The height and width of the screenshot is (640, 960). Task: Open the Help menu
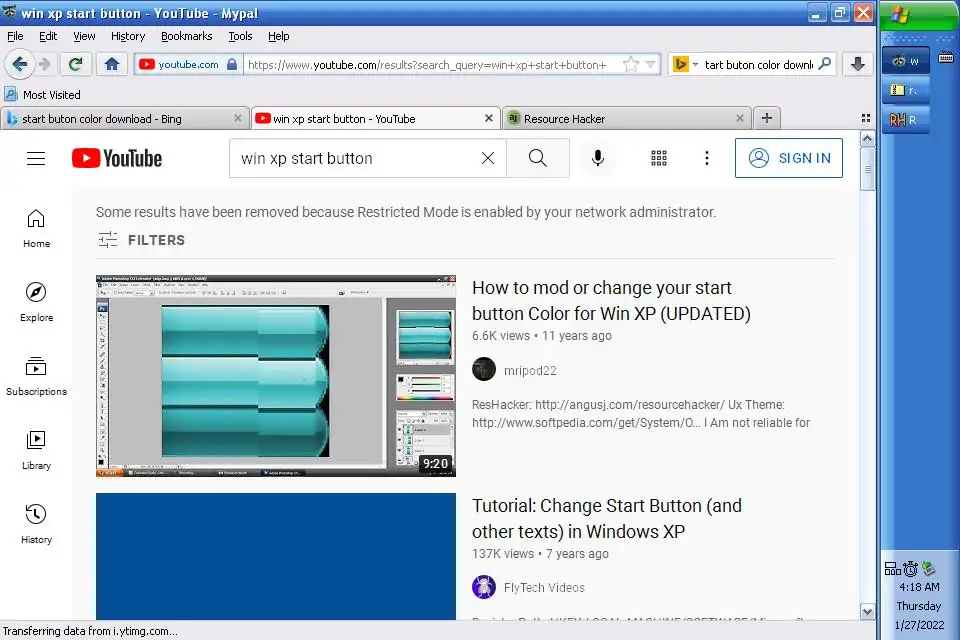point(279,36)
